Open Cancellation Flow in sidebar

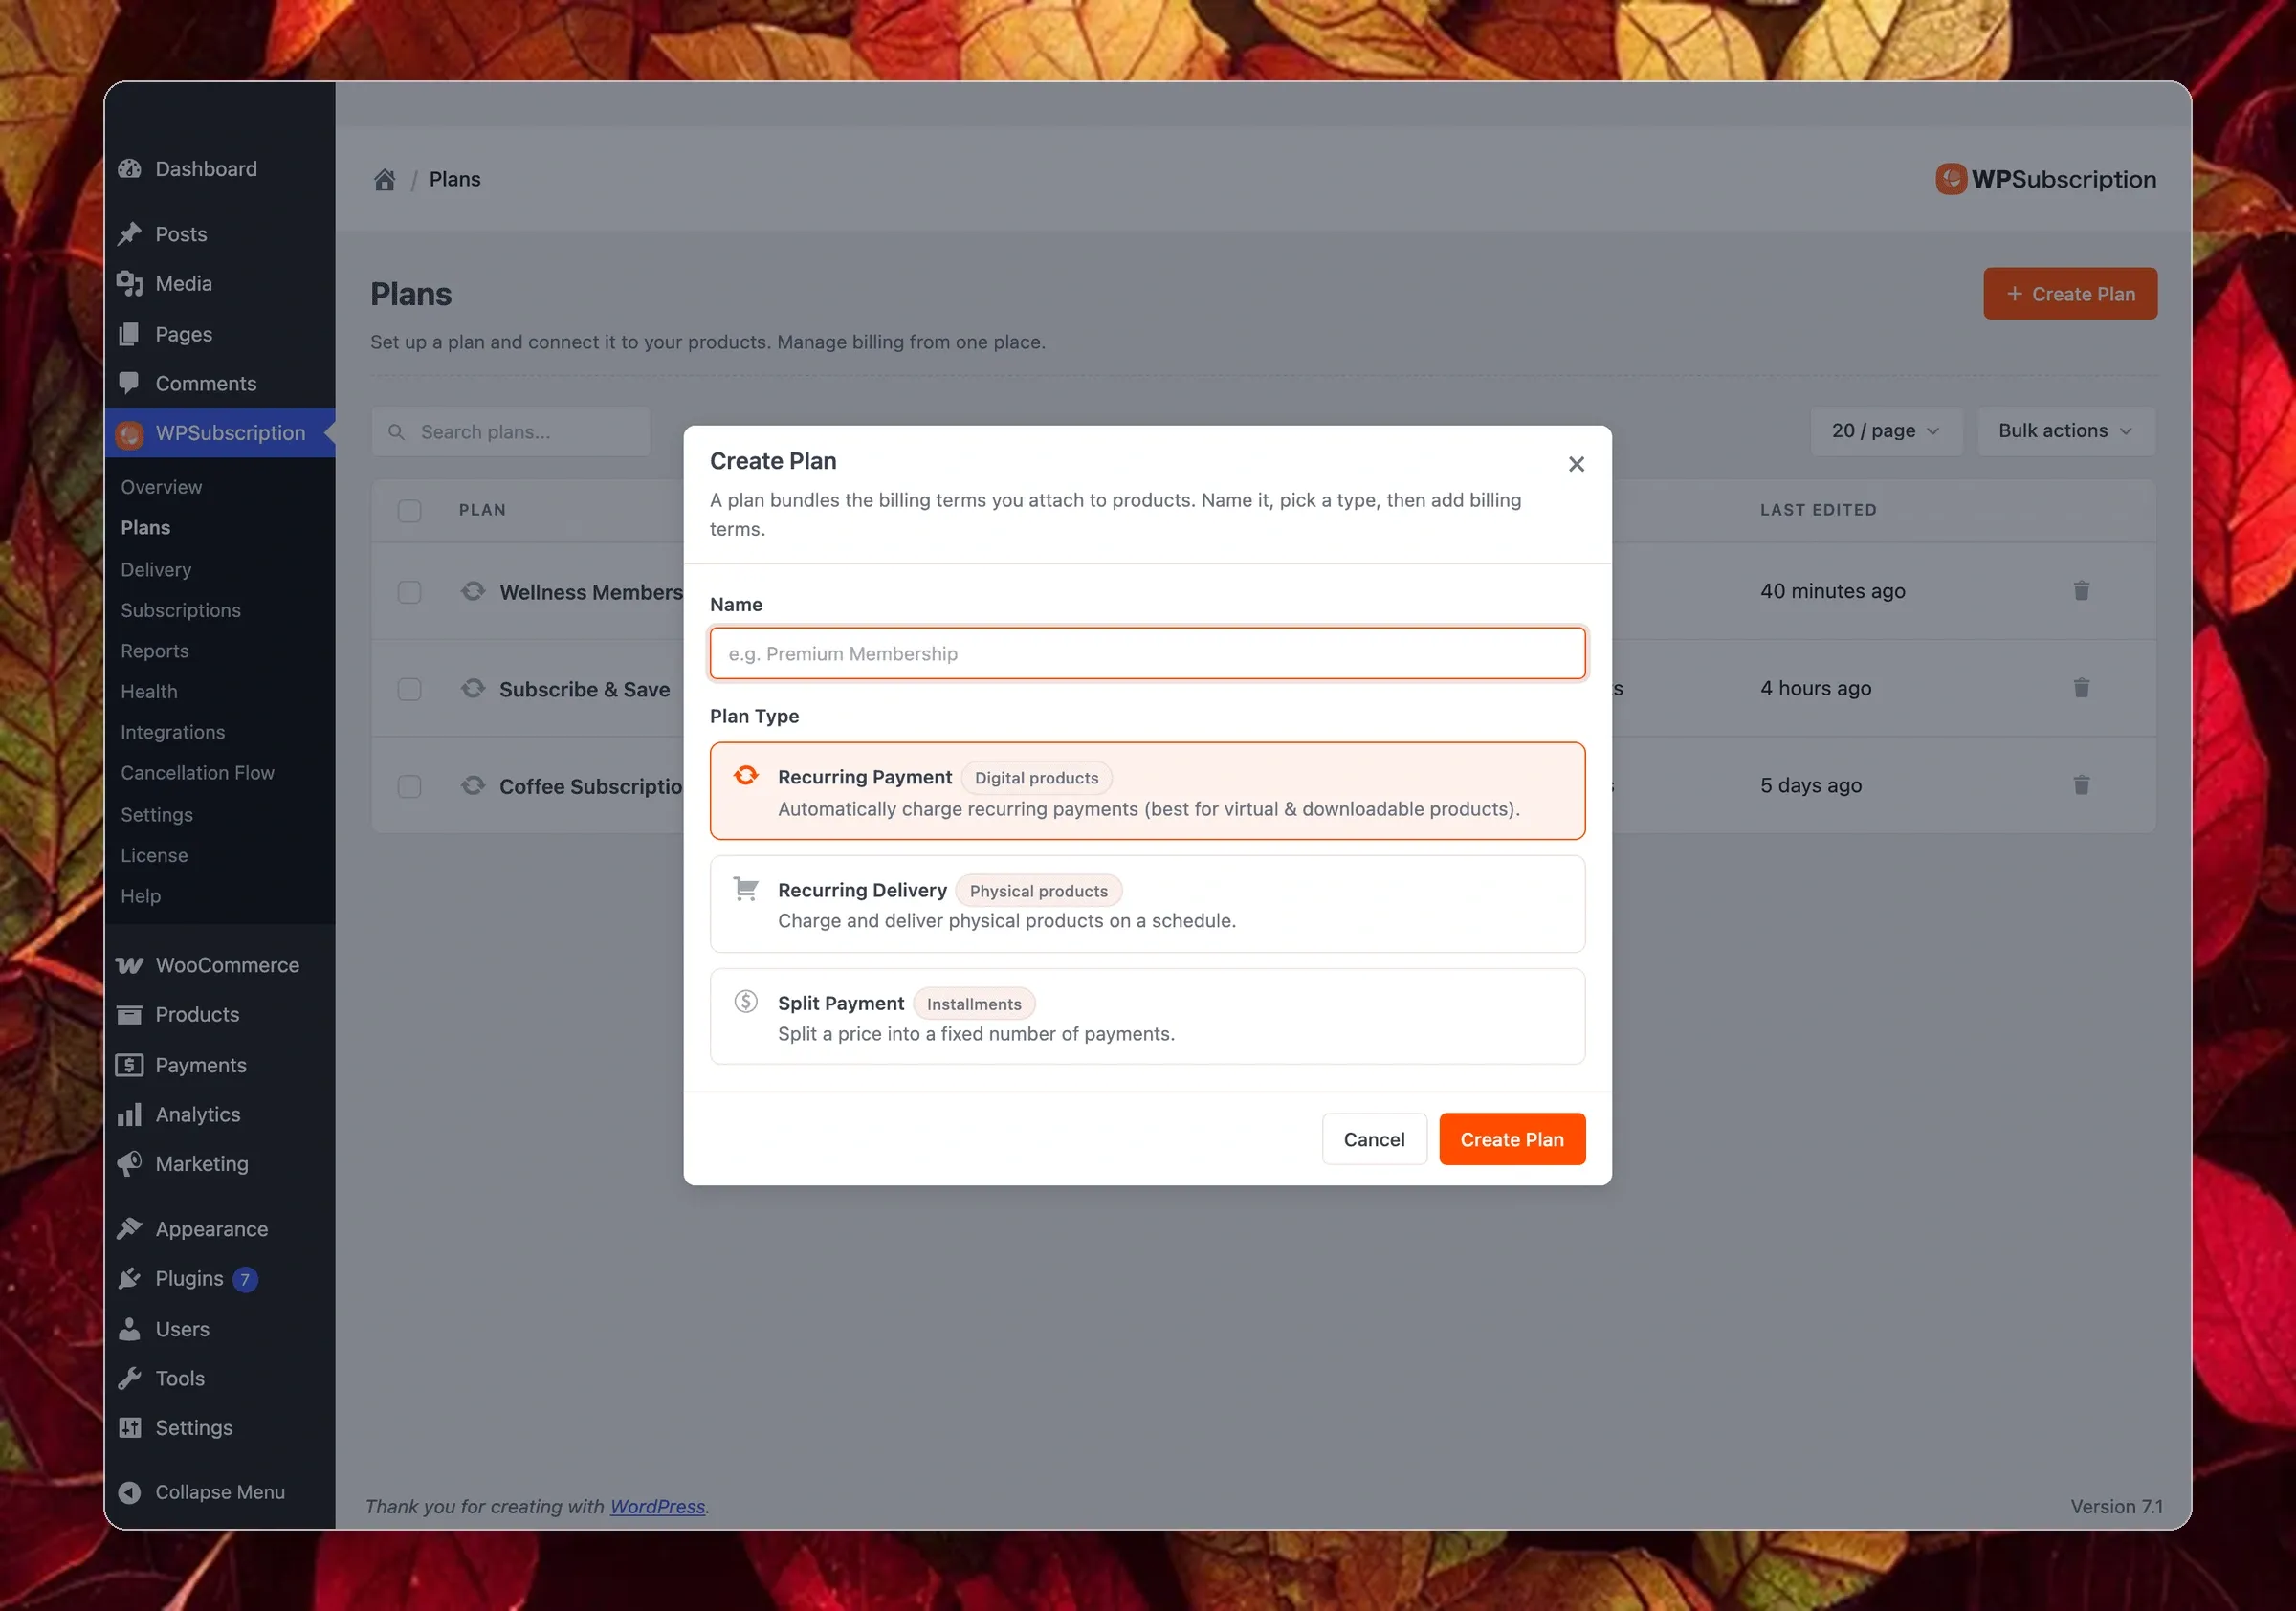click(197, 773)
